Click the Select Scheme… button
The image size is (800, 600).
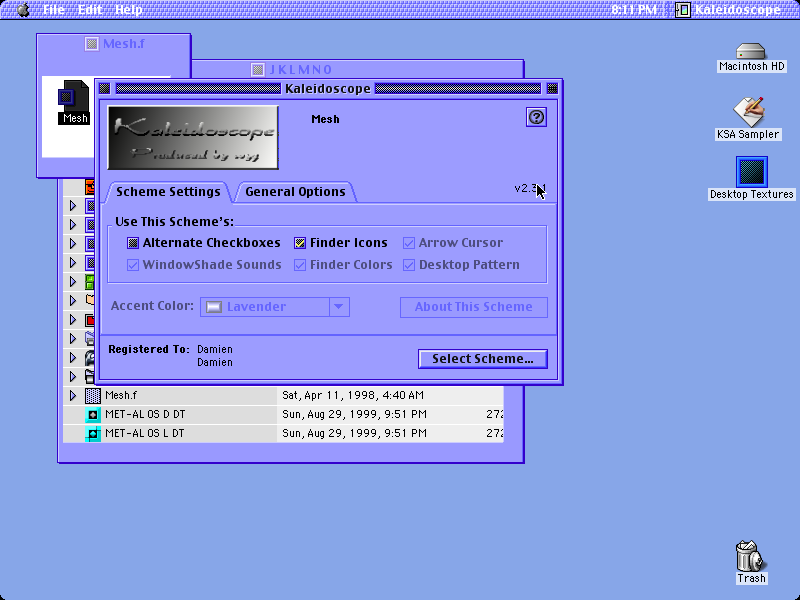click(483, 359)
